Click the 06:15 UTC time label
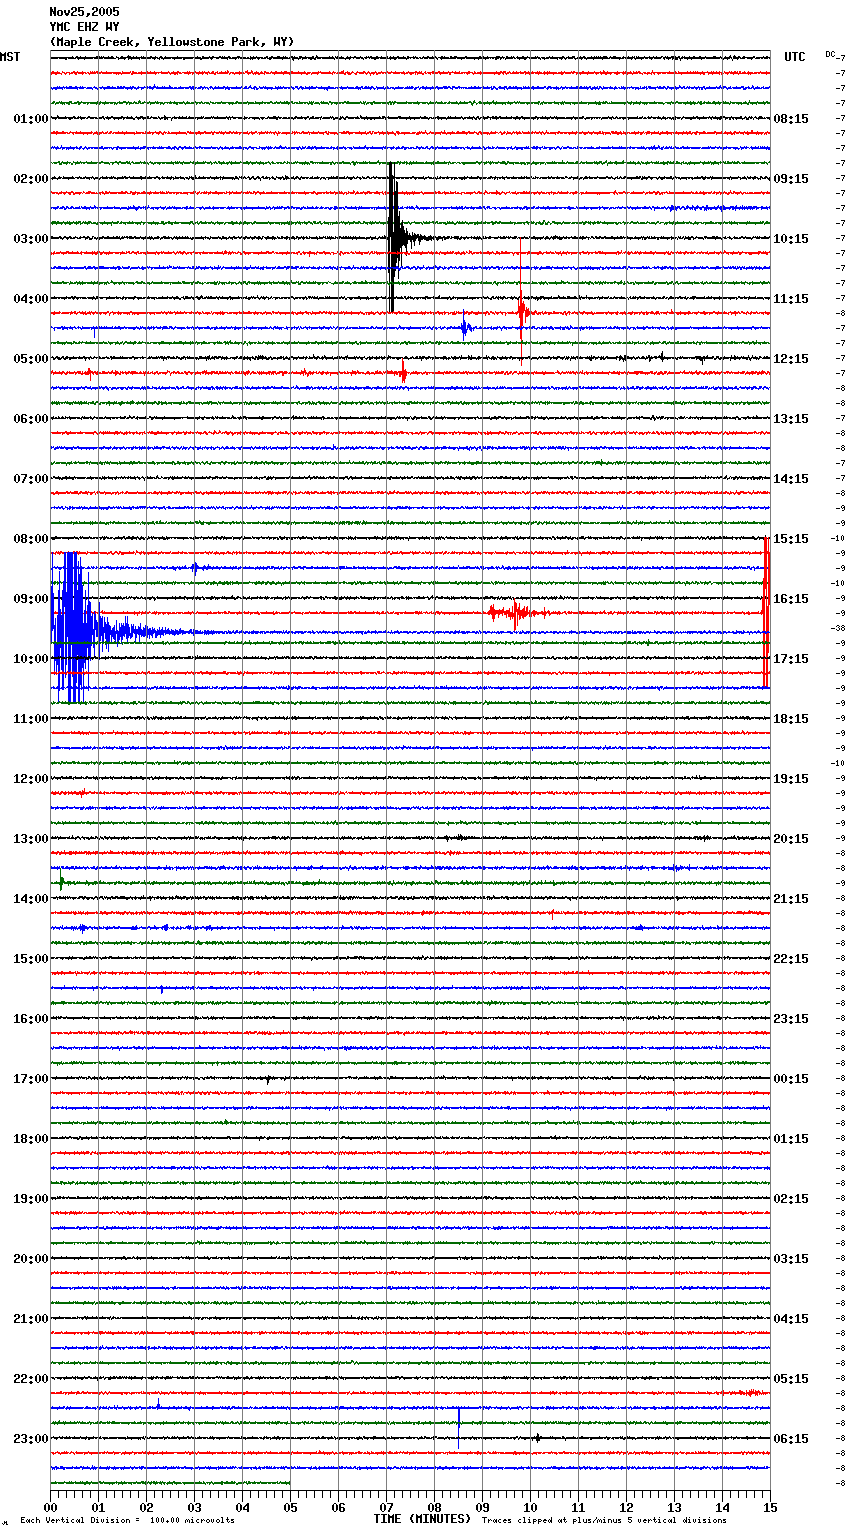 pos(791,1439)
